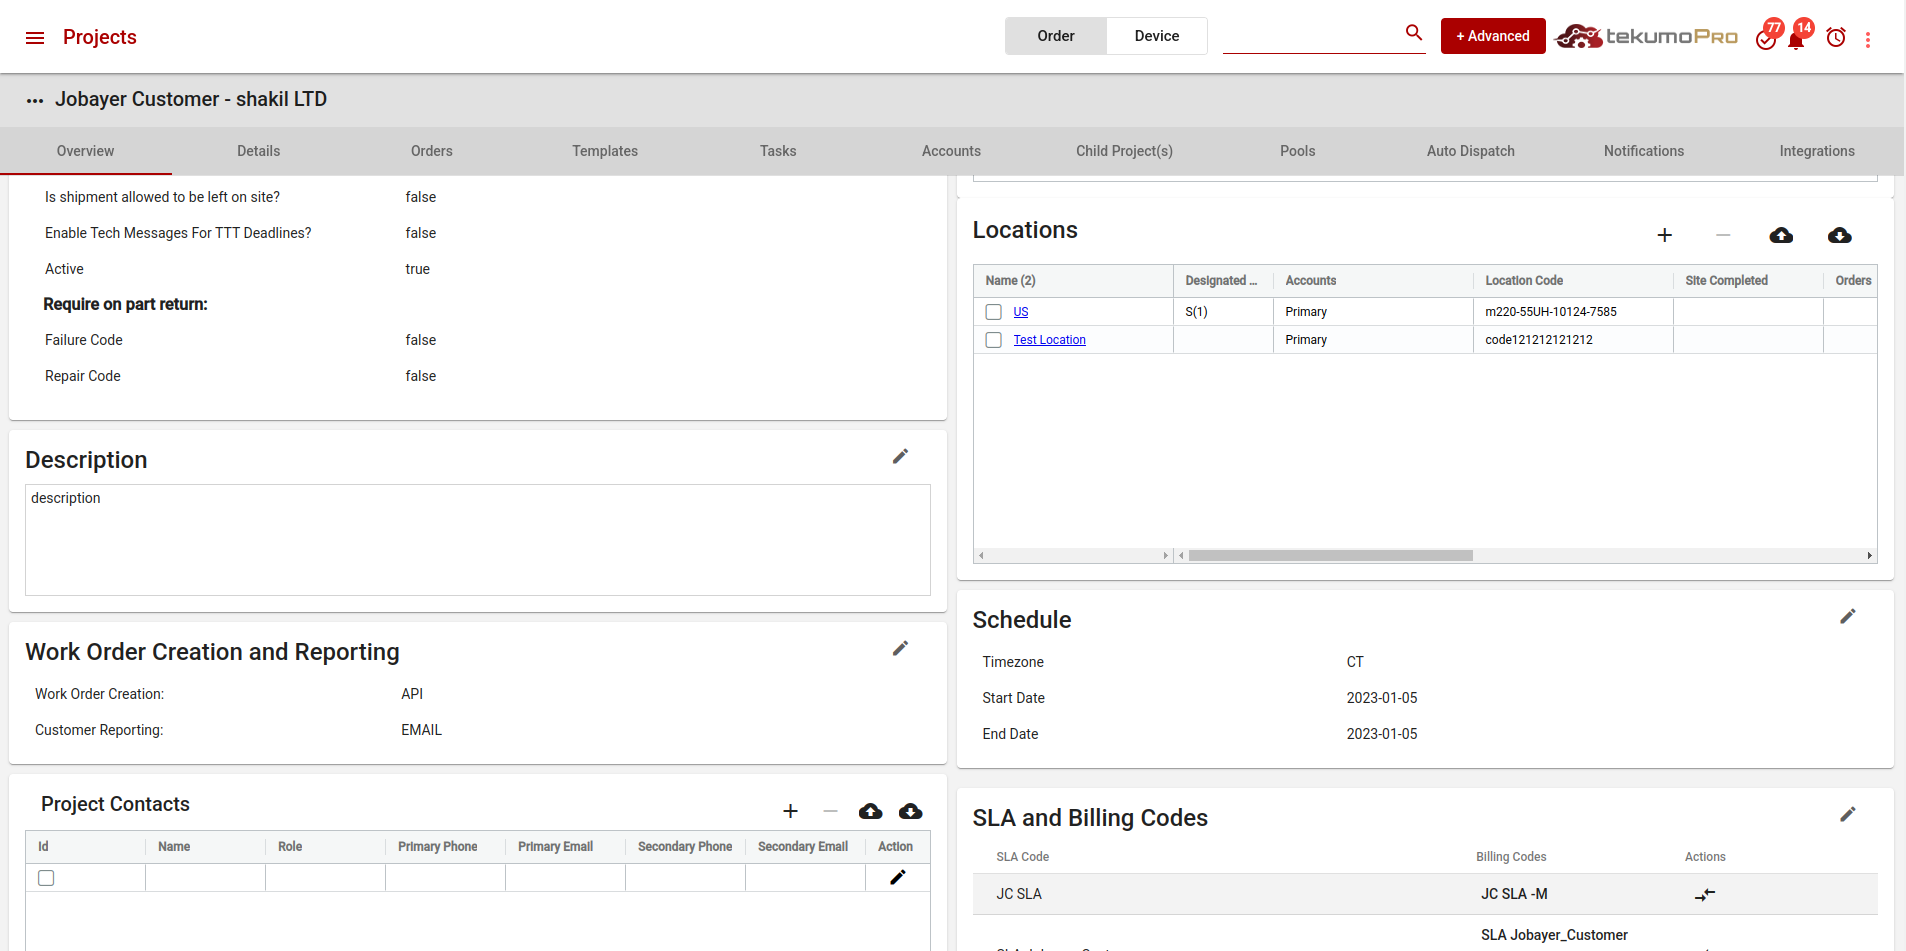Open the Auto Dispatch tab
This screenshot has width=1906, height=951.
[1470, 151]
